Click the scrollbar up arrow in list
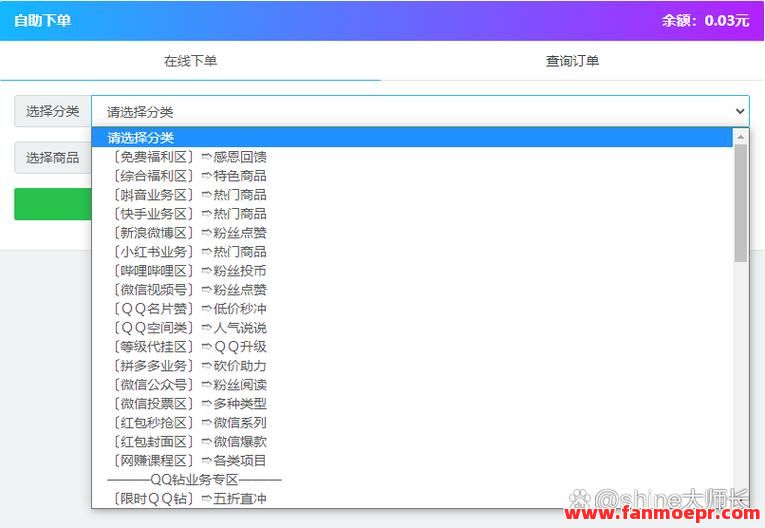 point(741,137)
